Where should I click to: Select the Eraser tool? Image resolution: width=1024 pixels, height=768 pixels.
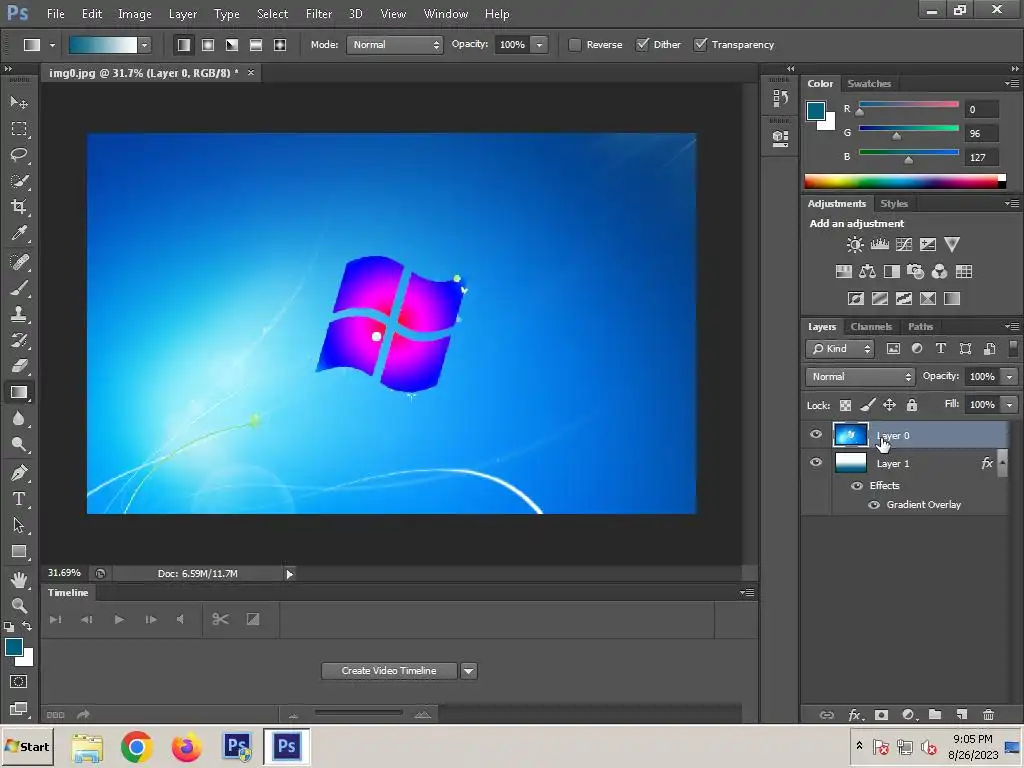pyautogui.click(x=19, y=366)
